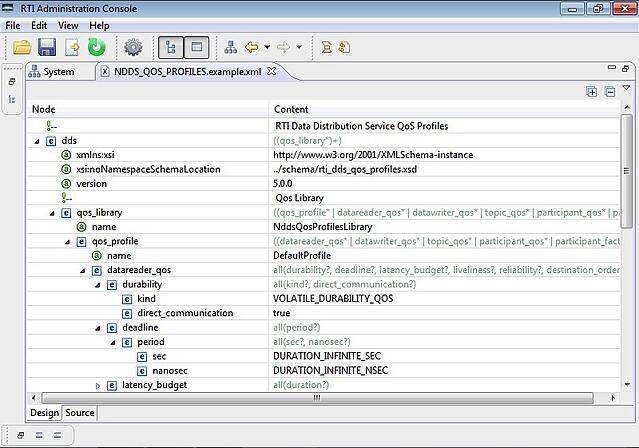Open file with the yellow folder icon

coord(22,47)
